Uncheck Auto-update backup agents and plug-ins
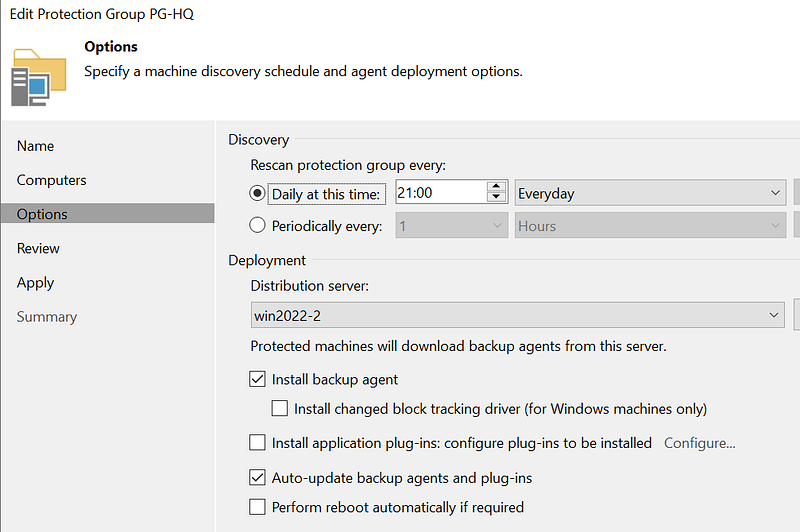 (258, 478)
